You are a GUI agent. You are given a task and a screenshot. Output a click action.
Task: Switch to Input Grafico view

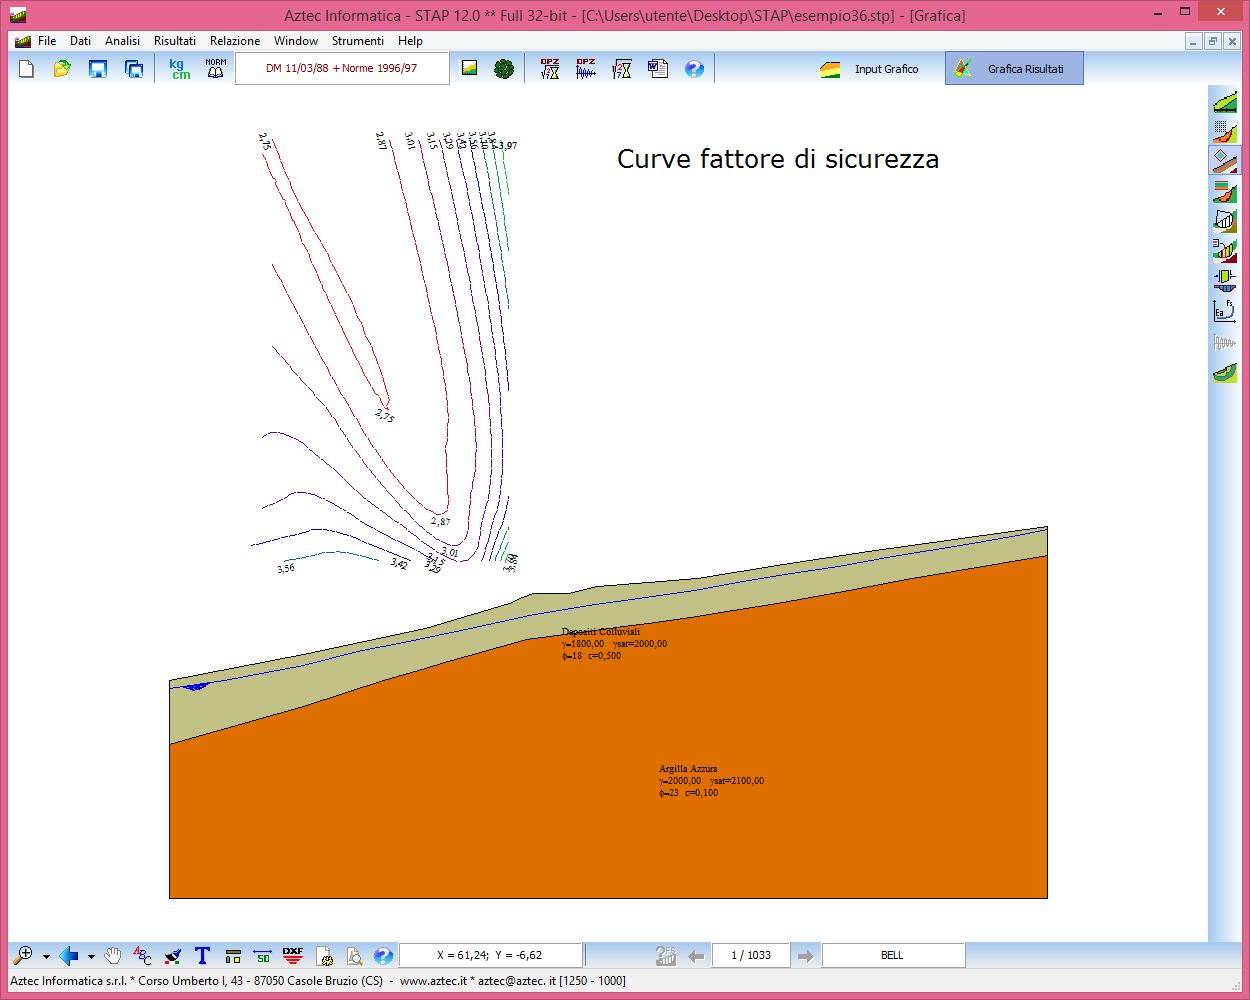point(870,69)
